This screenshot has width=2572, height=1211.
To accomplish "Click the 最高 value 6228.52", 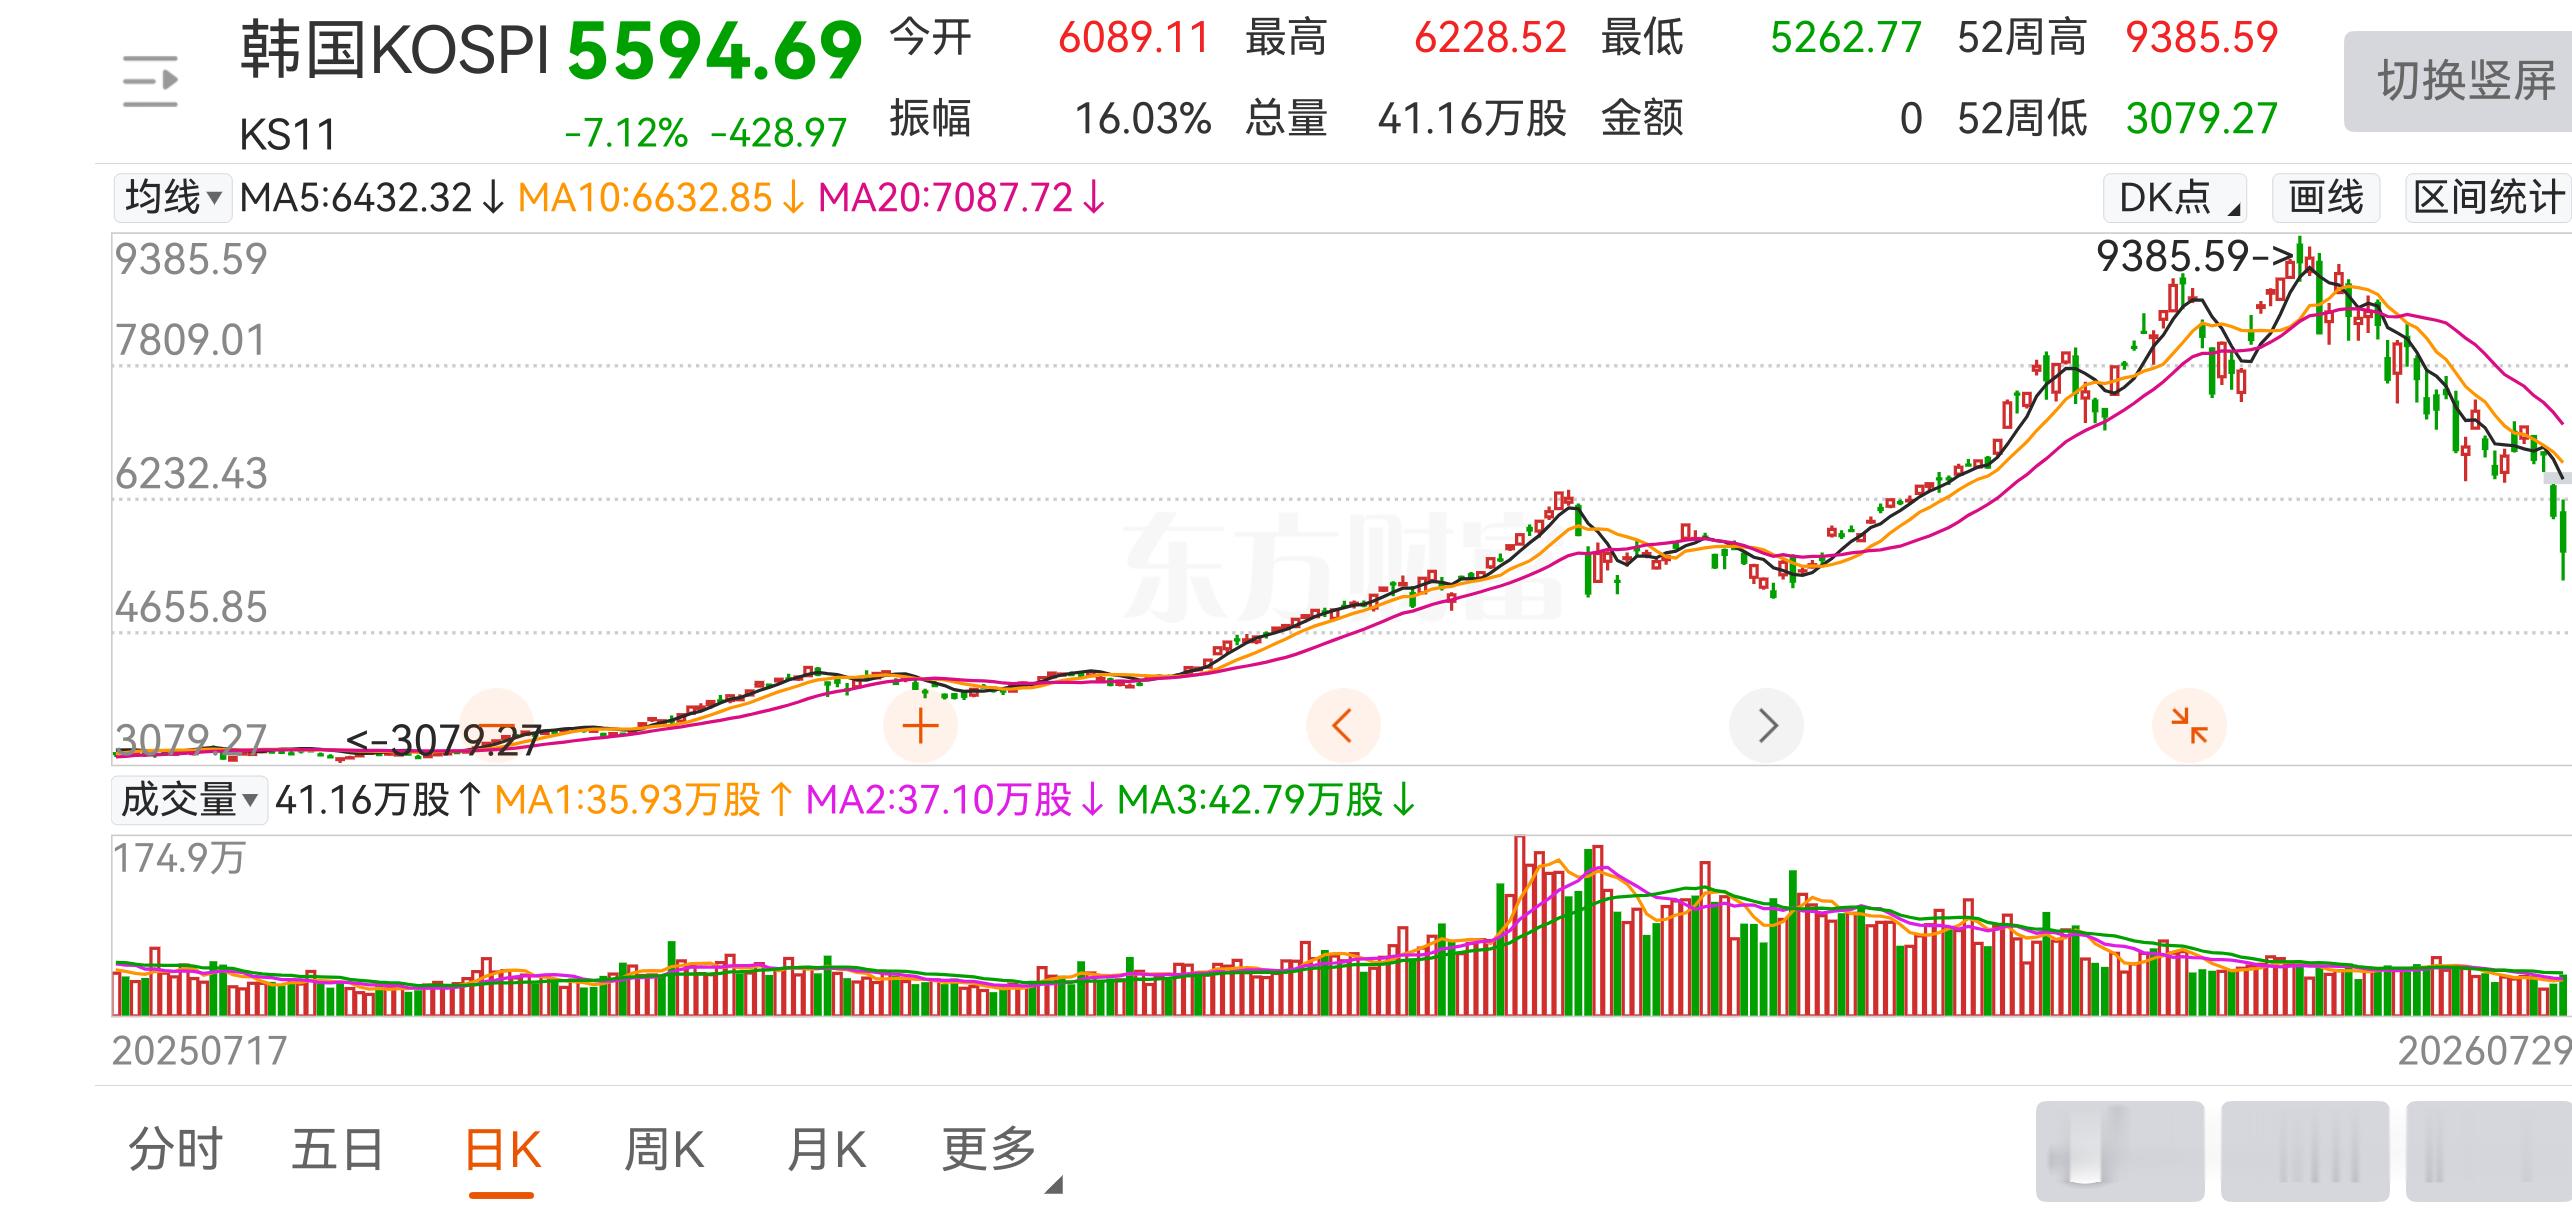I will pos(1490,39).
